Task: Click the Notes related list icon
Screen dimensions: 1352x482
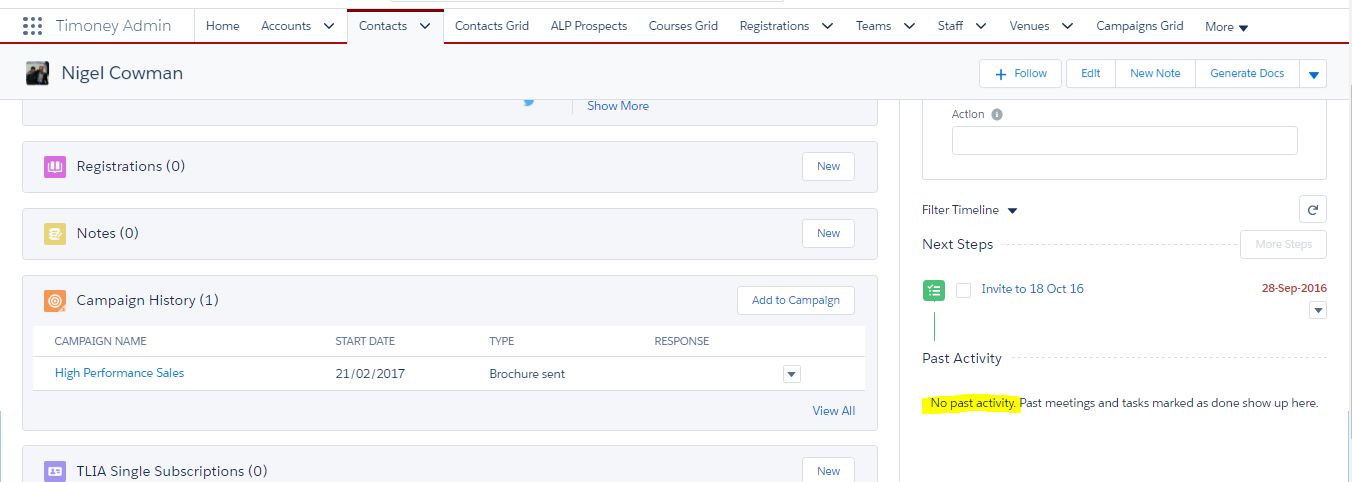Action: point(55,234)
